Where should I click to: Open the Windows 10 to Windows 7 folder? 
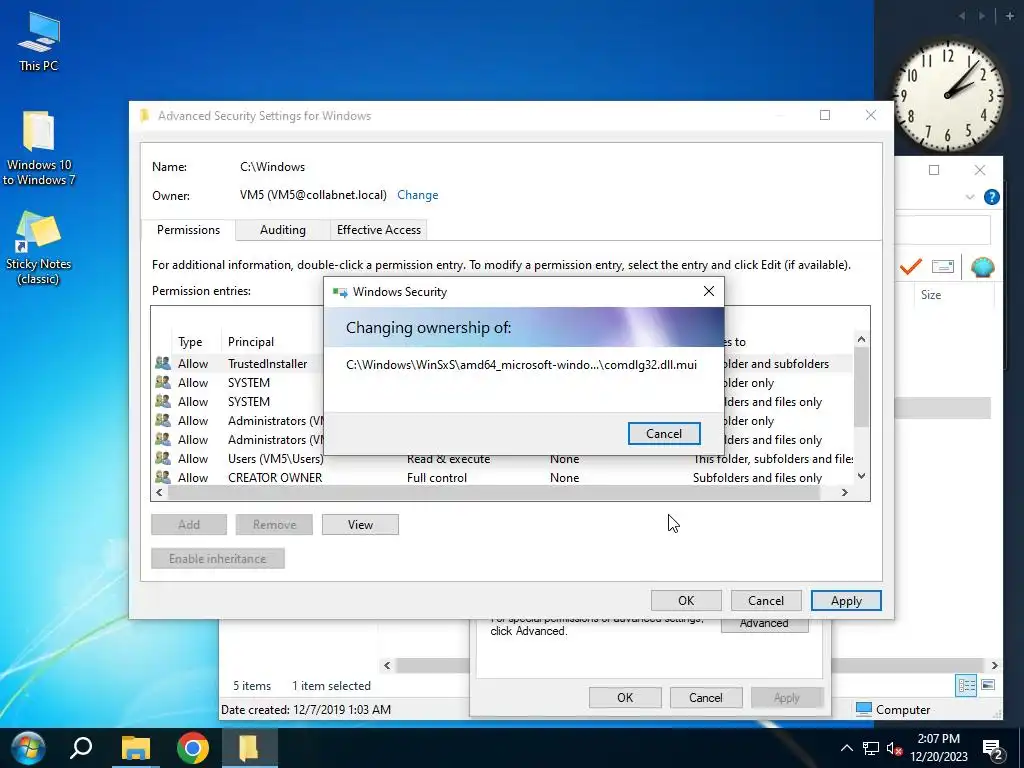[39, 149]
